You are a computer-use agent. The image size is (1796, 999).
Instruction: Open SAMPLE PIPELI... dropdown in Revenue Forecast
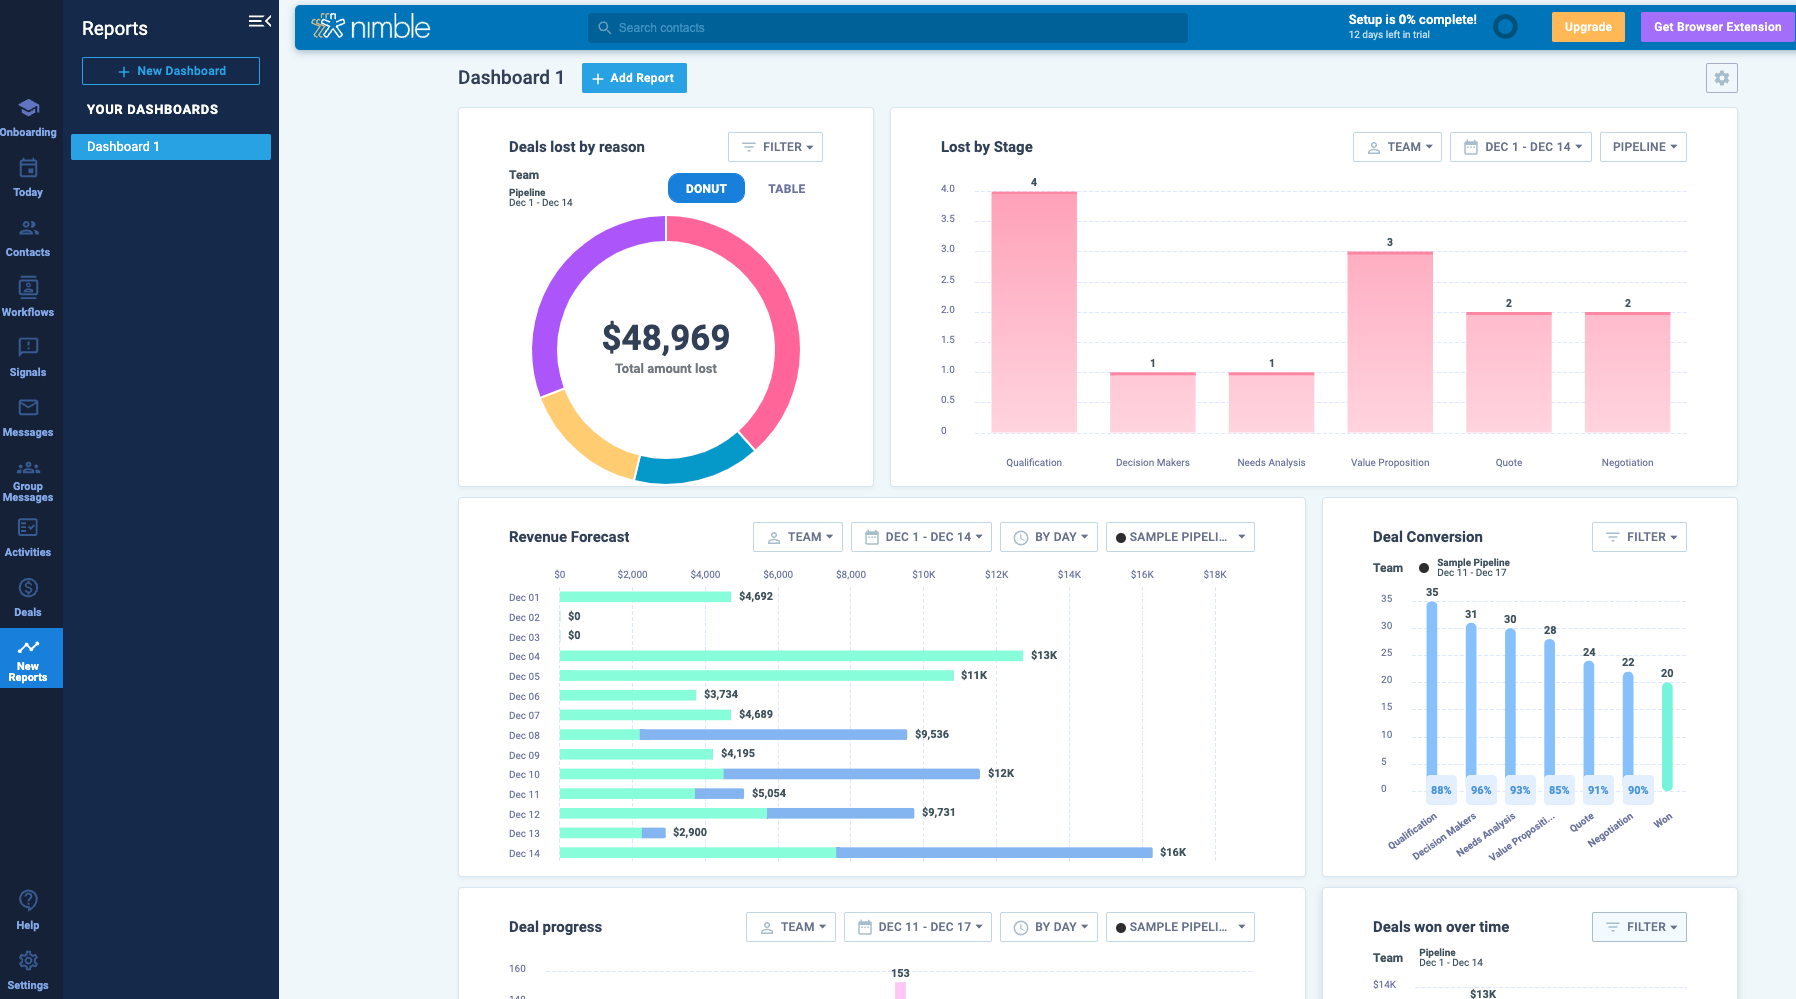click(x=1180, y=537)
